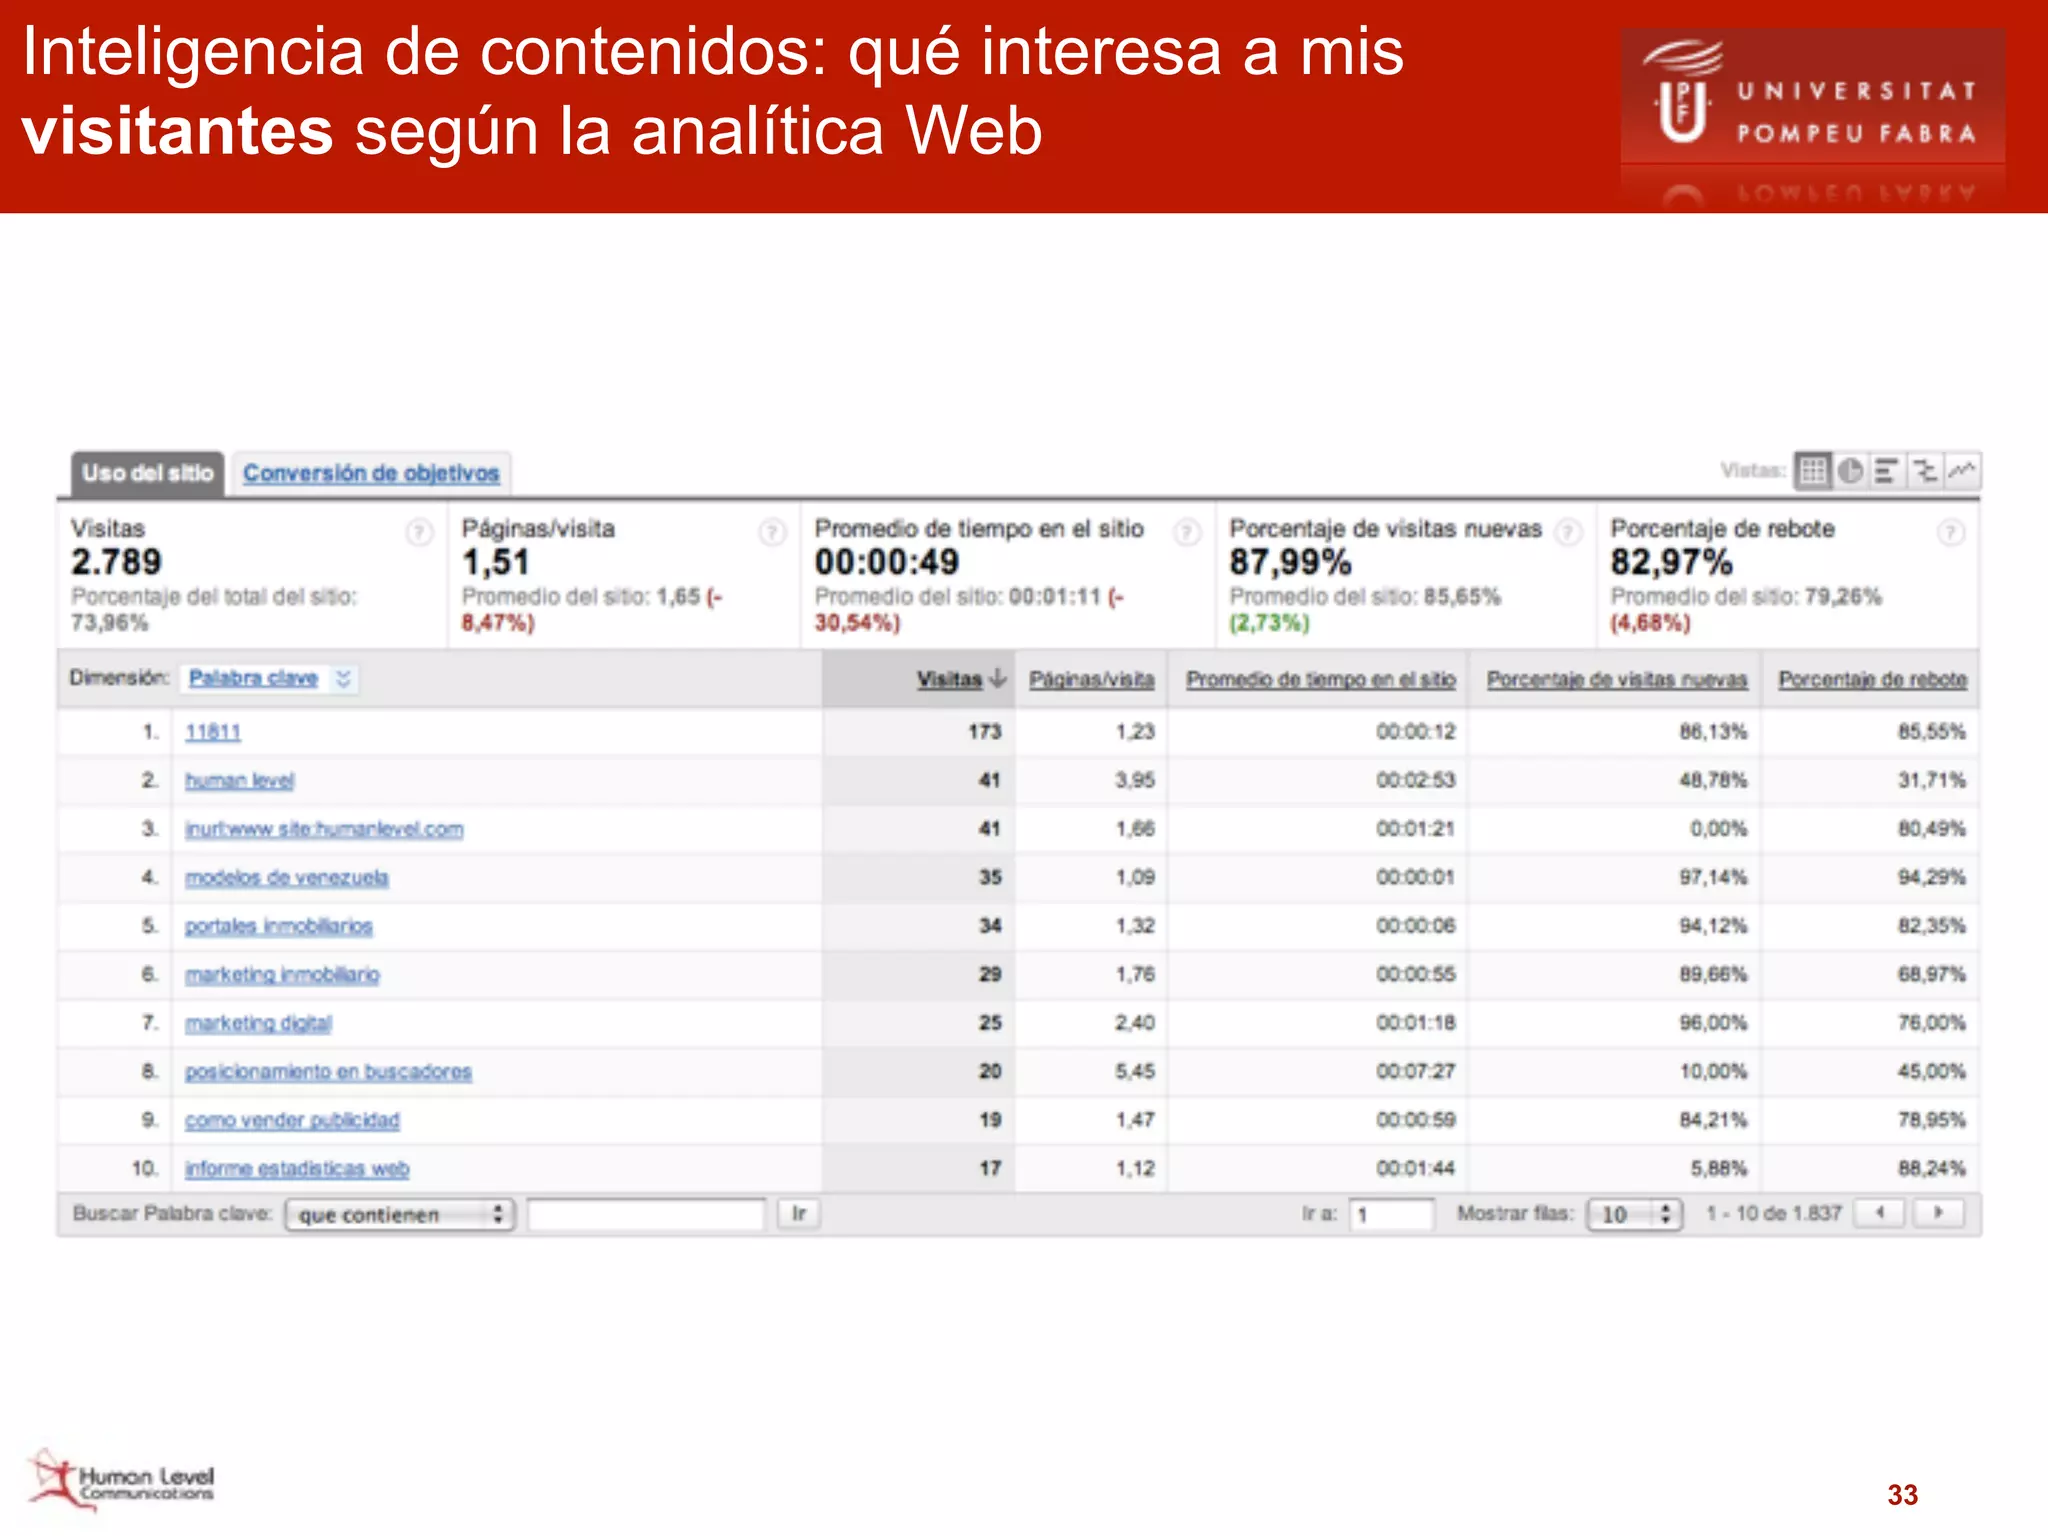
Task: Click bounce cell 31,71% for human level
Action: (1931, 780)
